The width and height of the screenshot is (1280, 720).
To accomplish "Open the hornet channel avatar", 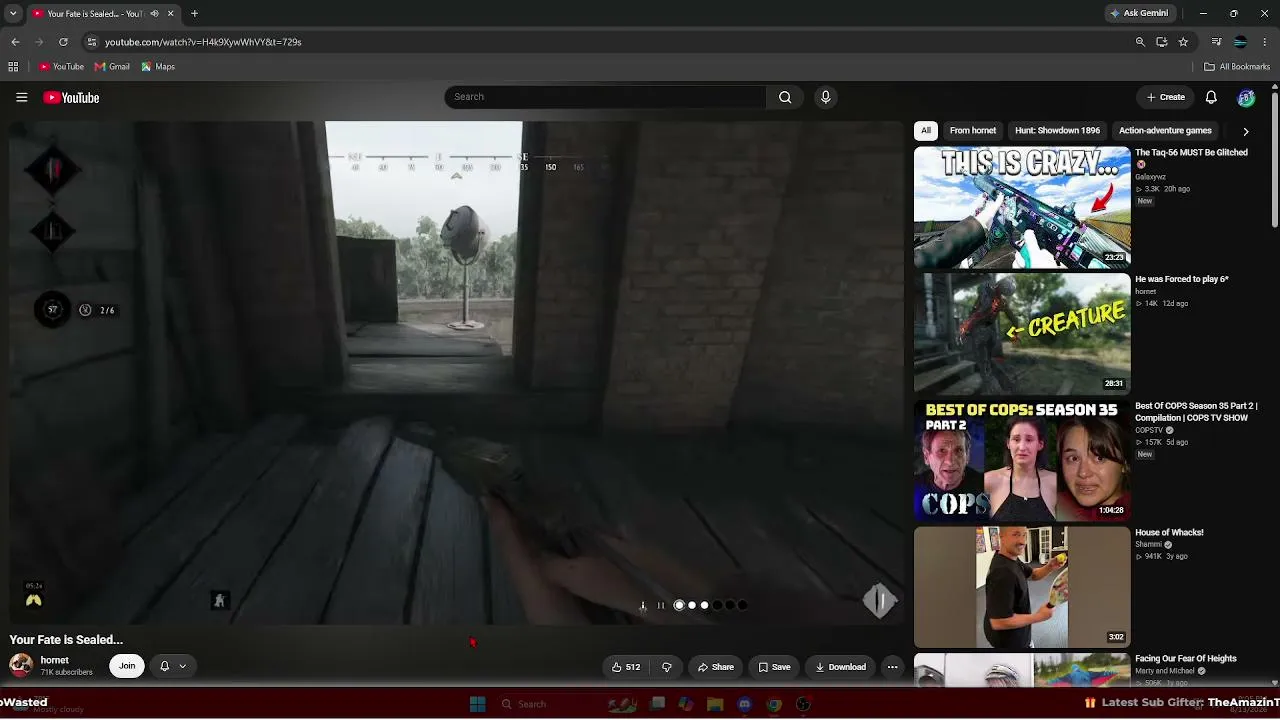I will pyautogui.click(x=21, y=665).
